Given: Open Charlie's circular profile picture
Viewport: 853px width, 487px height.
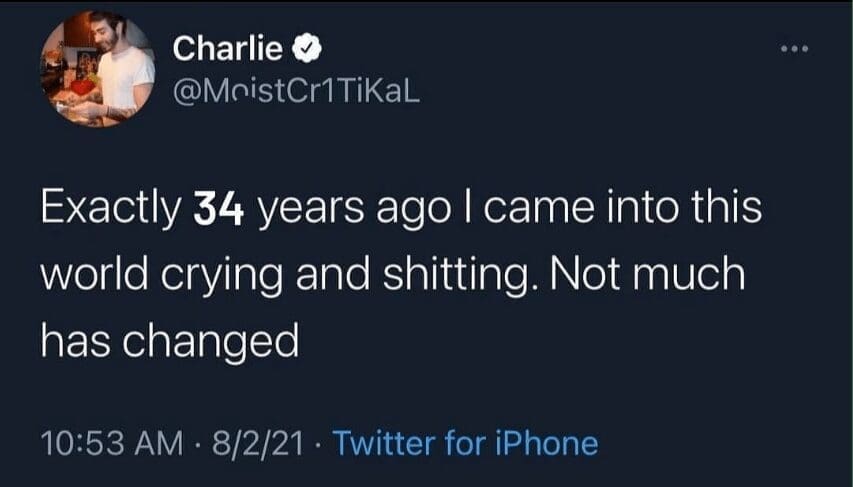Looking at the screenshot, I should (97, 70).
